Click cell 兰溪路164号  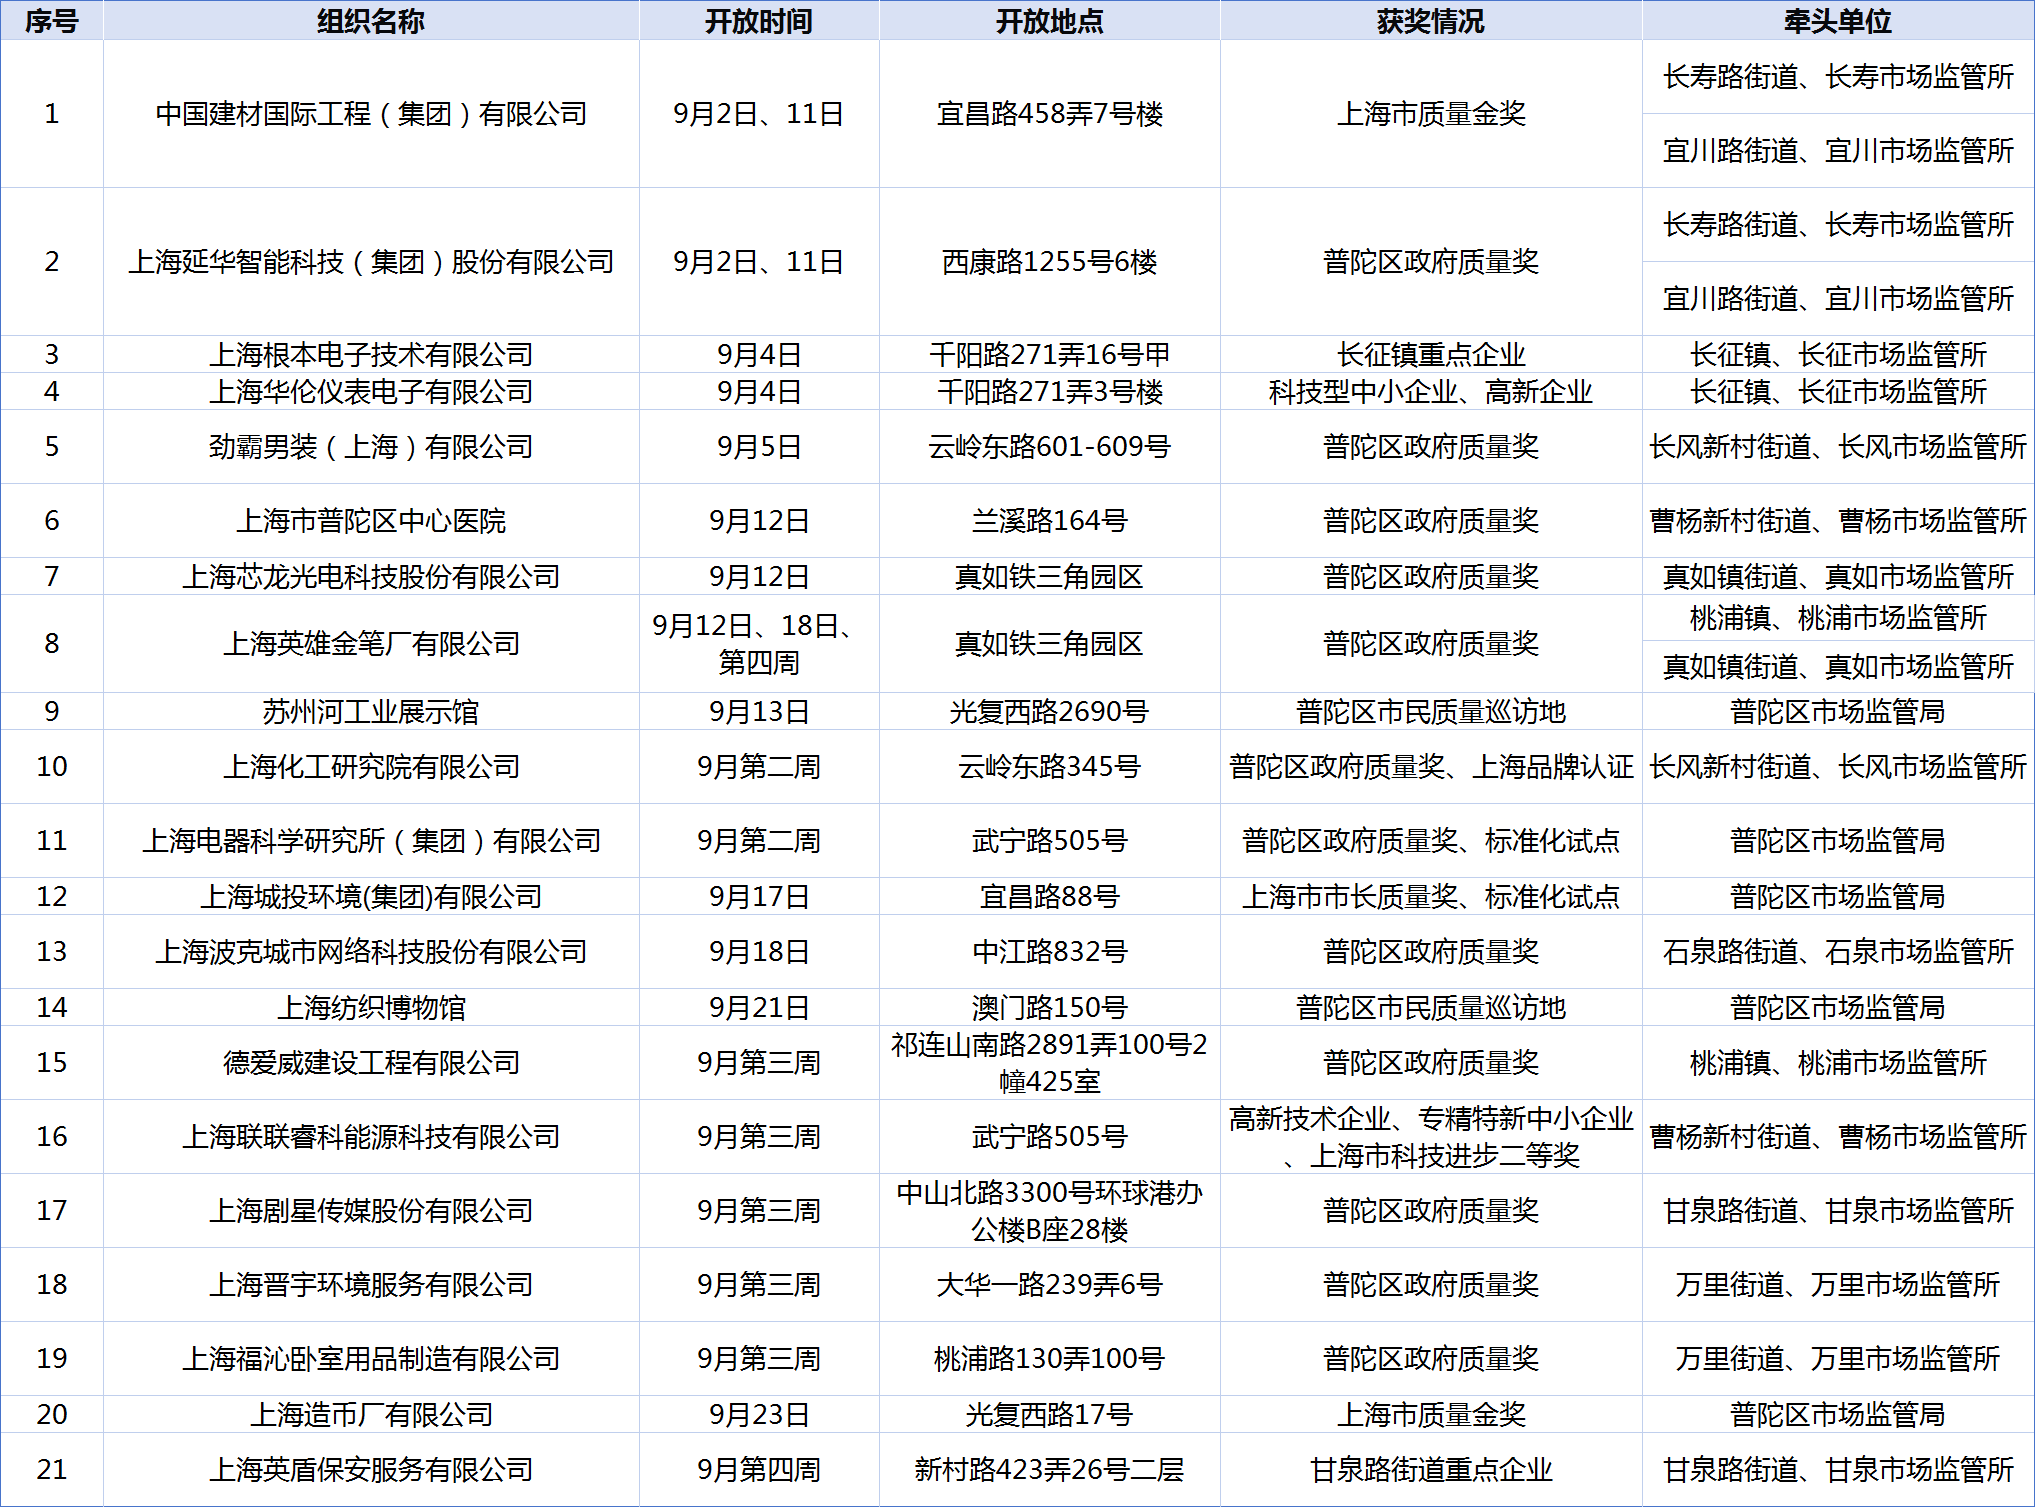coord(1049,521)
